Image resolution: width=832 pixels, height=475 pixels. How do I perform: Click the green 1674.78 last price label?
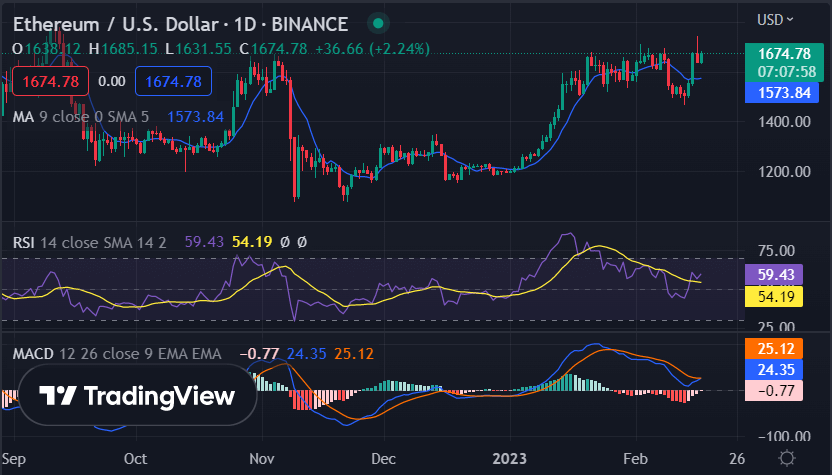(784, 54)
